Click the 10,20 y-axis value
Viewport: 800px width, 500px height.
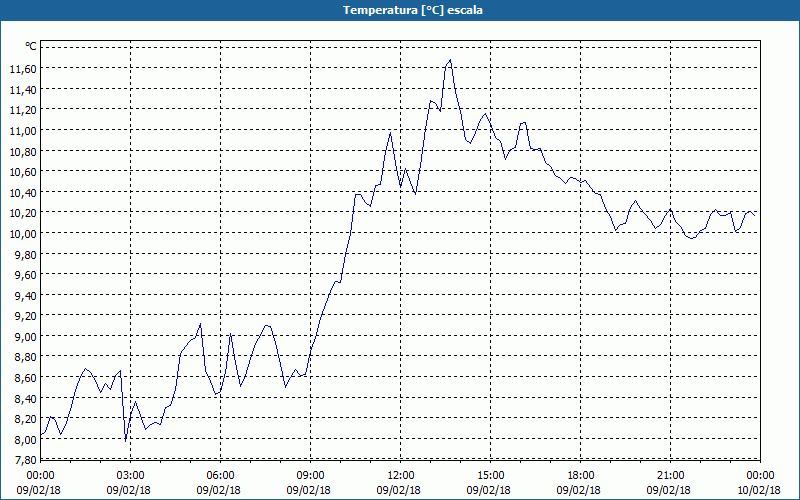tap(23, 213)
